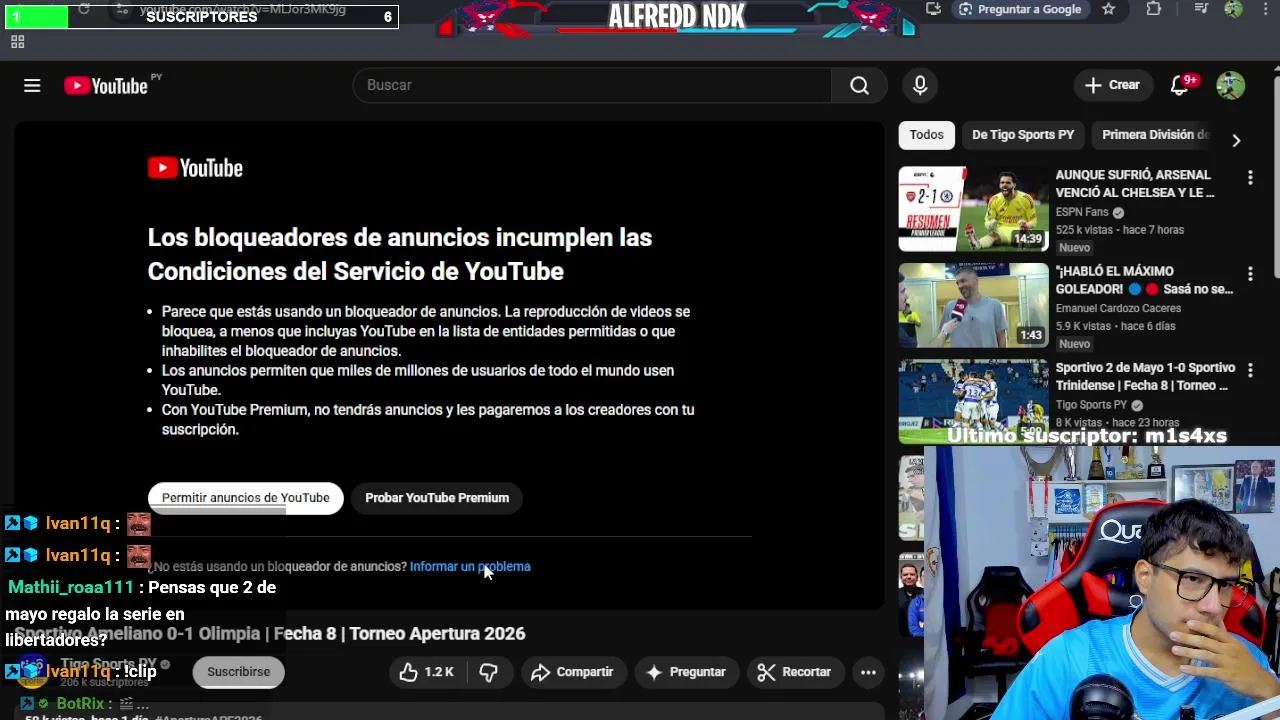Open the máximo goleador interview thumbnail
Screen dimensions: 1280x720
tap(973, 305)
